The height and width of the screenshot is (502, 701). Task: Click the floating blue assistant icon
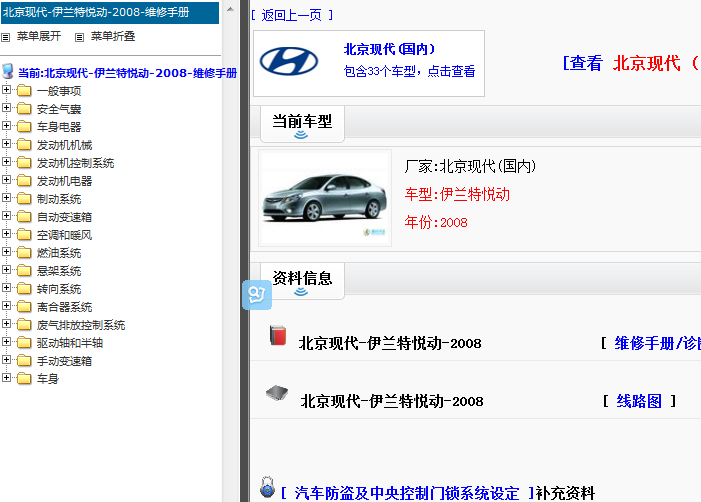click(257, 295)
